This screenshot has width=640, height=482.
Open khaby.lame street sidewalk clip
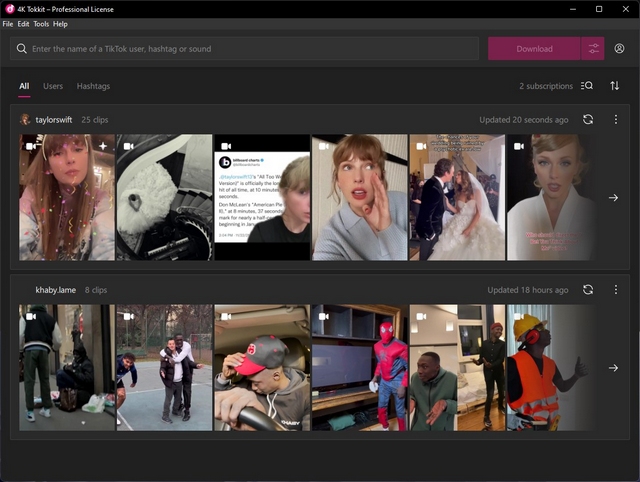[x=67, y=367]
